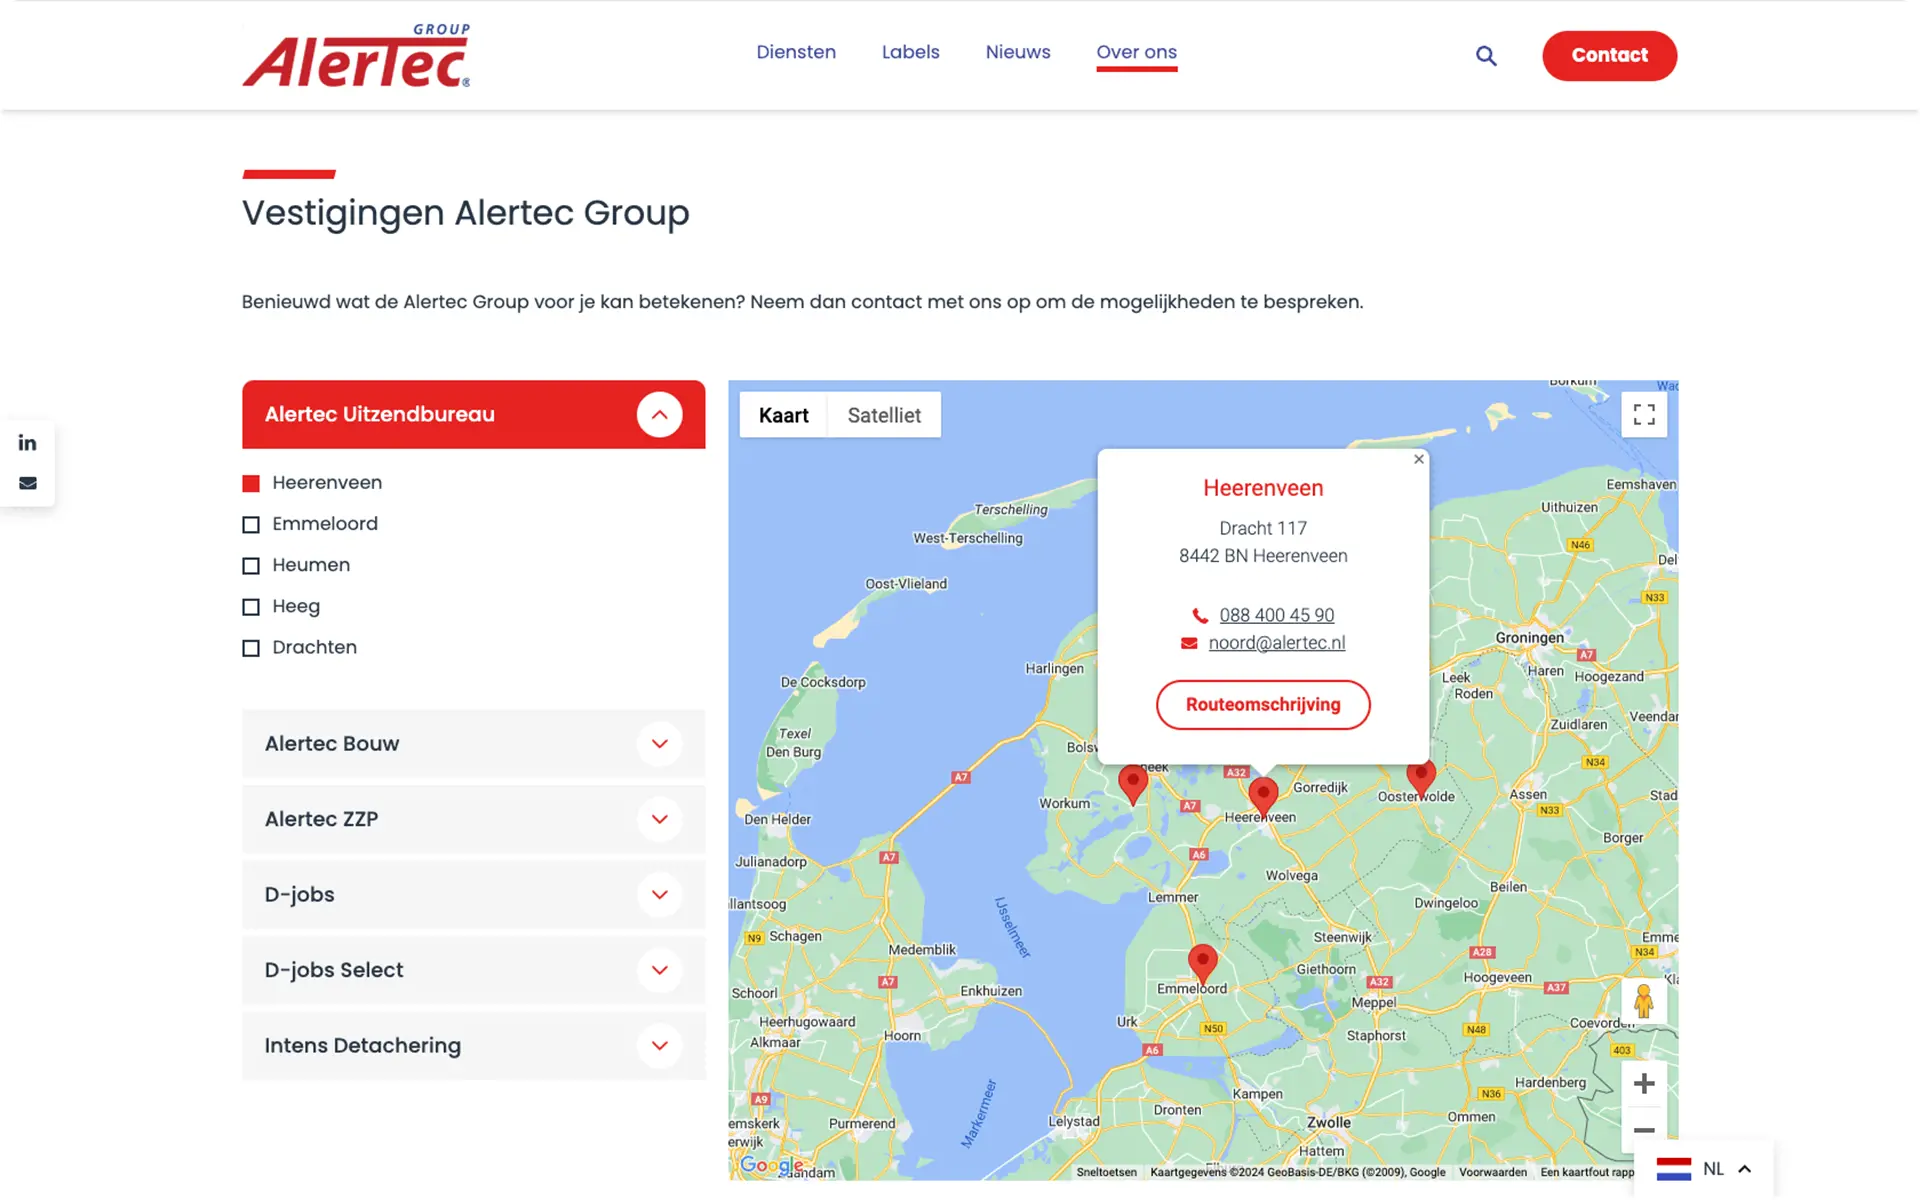
Task: Zoom out on the map
Action: pyautogui.click(x=1644, y=1130)
